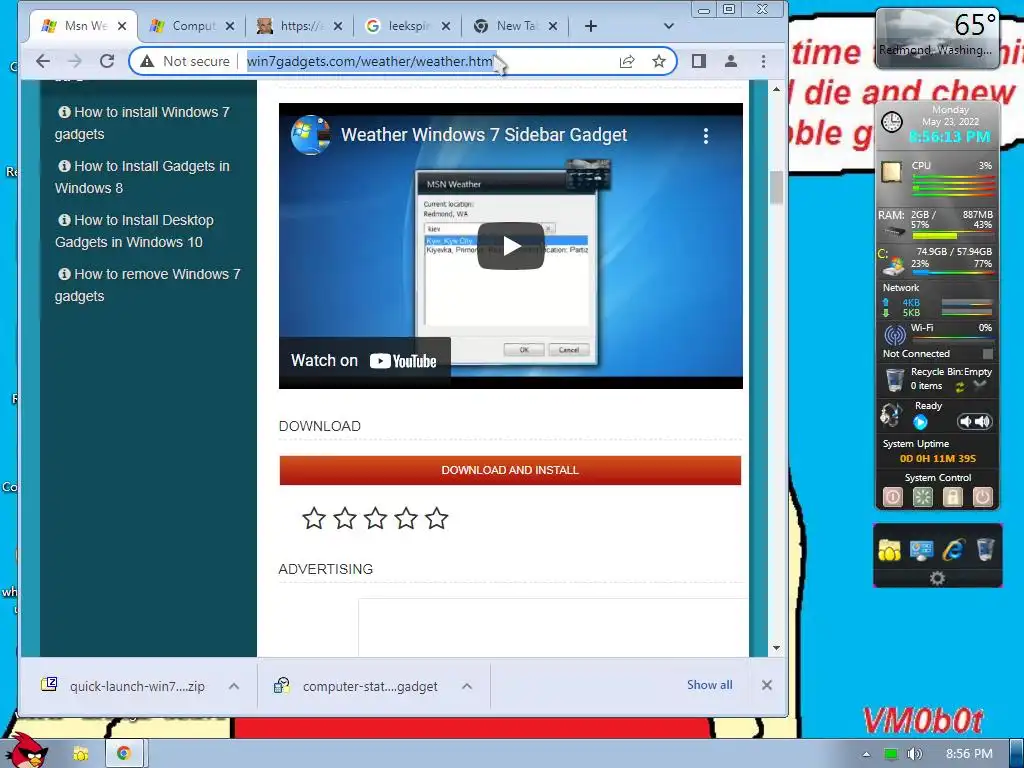Image resolution: width=1024 pixels, height=768 pixels.
Task: Open Chrome side panel icon
Action: [x=699, y=61]
